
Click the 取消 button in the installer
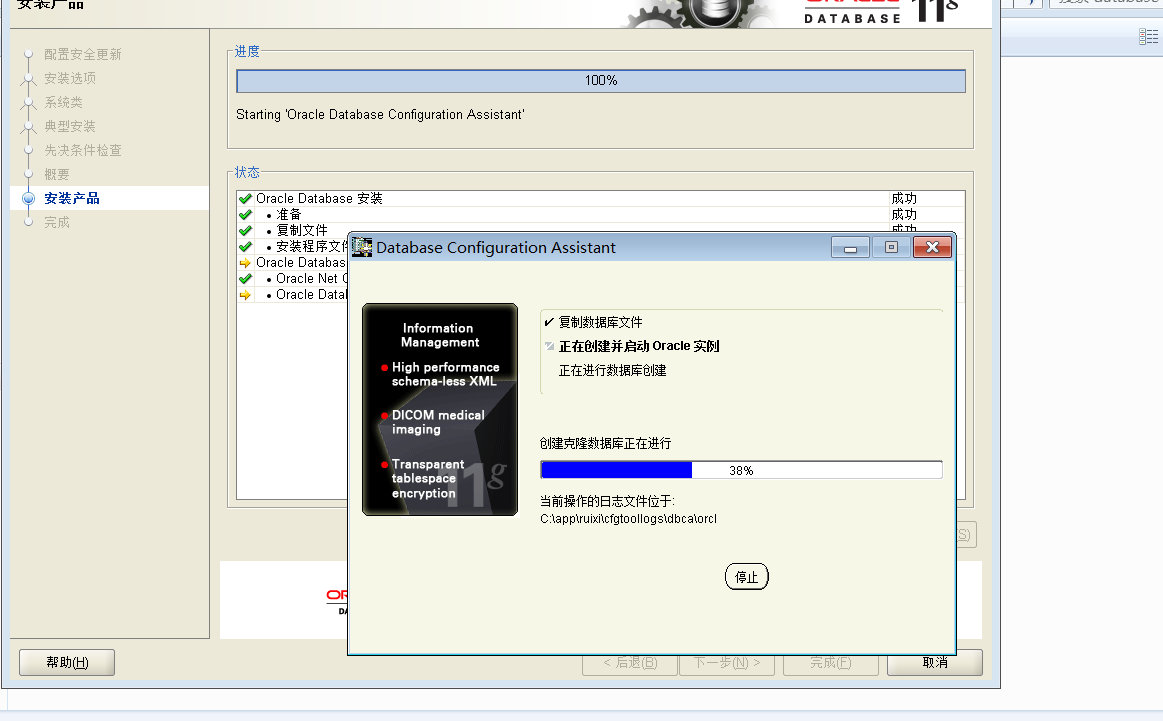pyautogui.click(x=935, y=662)
